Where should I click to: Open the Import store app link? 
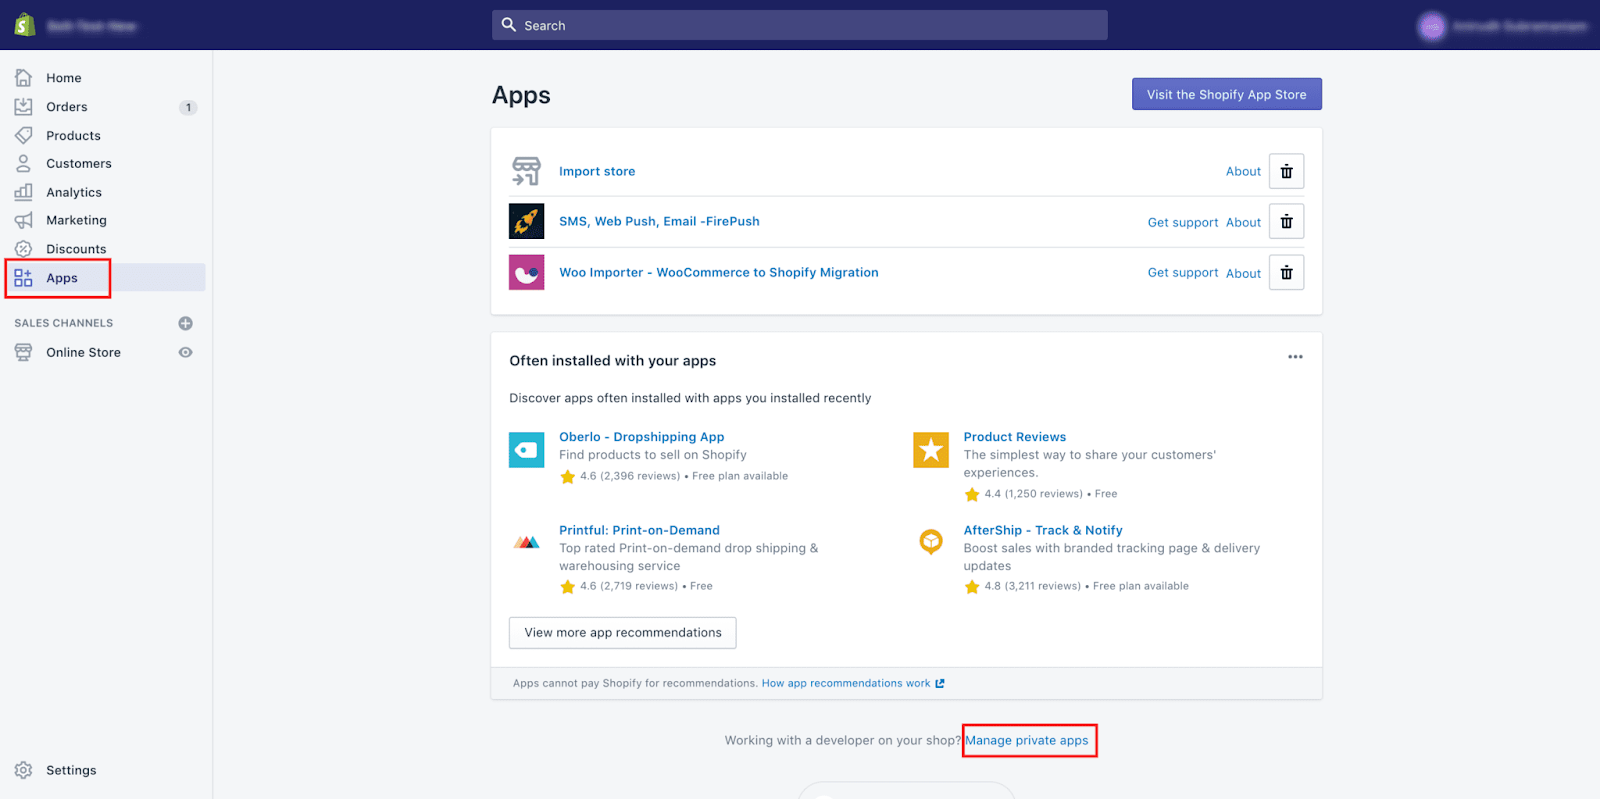[x=597, y=171]
